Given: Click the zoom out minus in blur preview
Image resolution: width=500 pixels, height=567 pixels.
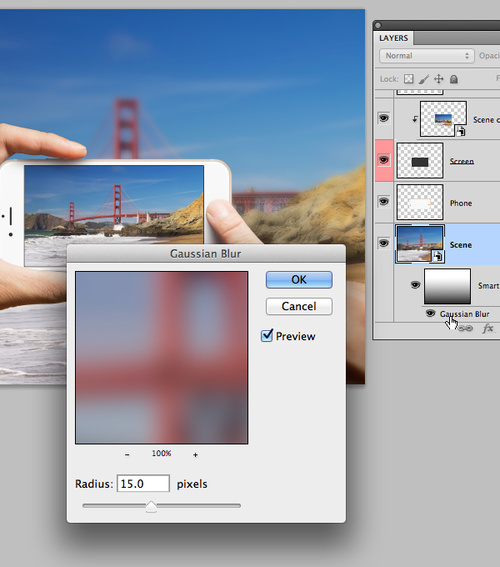Looking at the screenshot, I should coord(127,455).
